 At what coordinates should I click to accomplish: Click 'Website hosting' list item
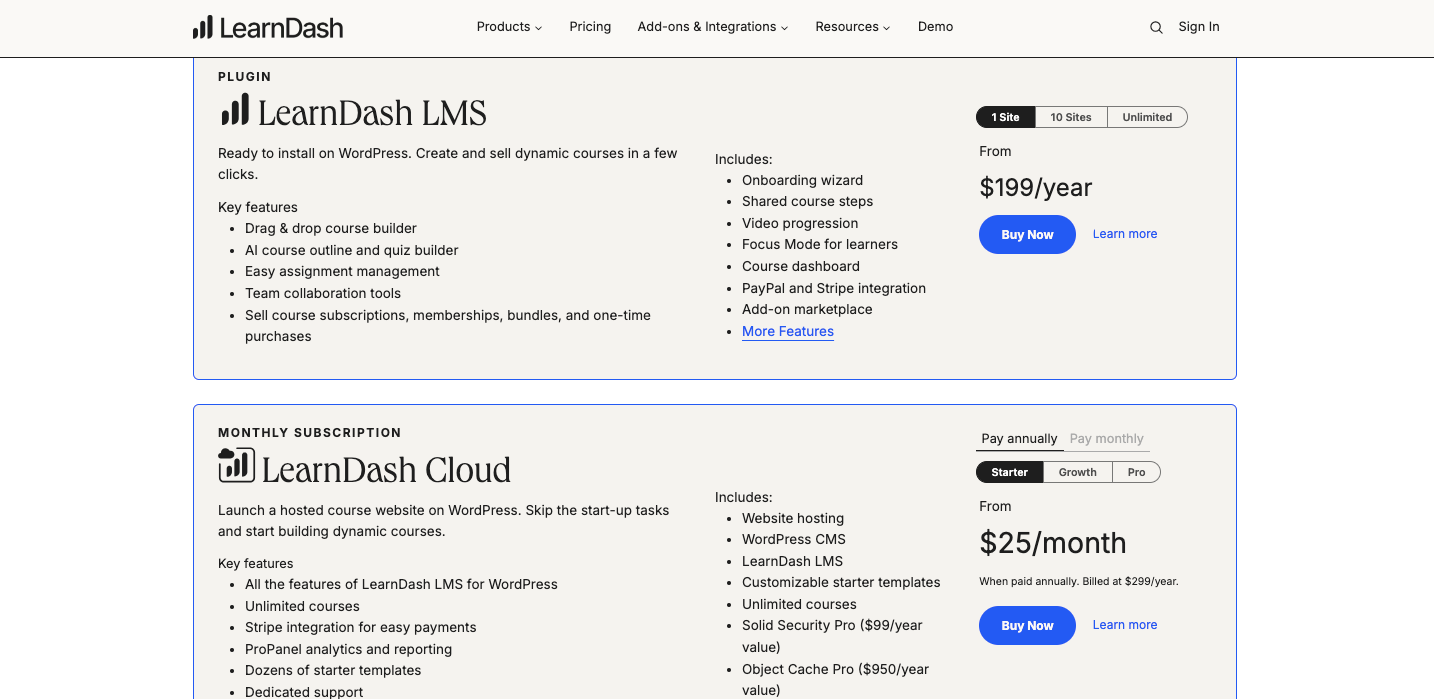(793, 518)
